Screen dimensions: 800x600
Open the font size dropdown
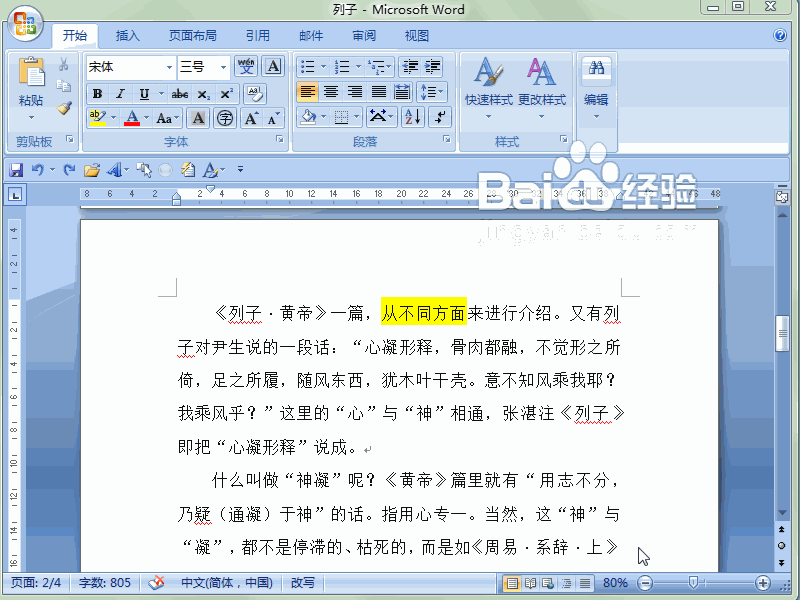[222, 67]
